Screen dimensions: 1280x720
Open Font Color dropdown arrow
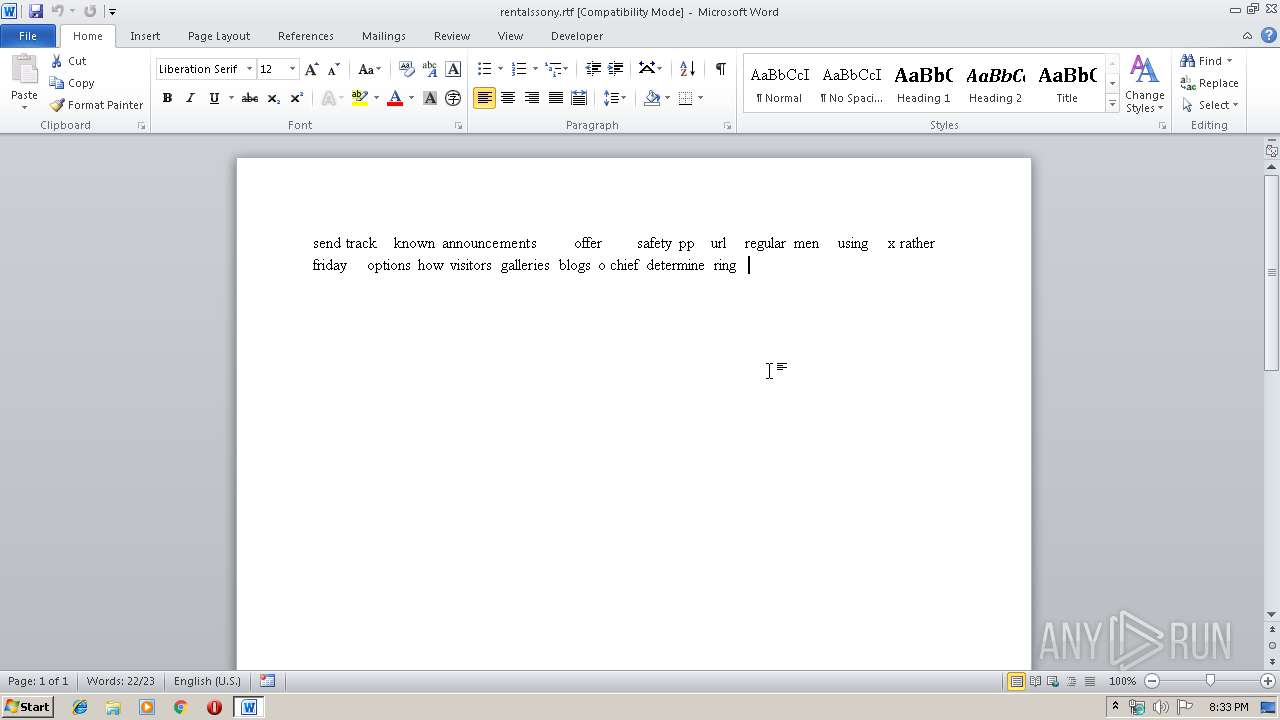coord(411,98)
